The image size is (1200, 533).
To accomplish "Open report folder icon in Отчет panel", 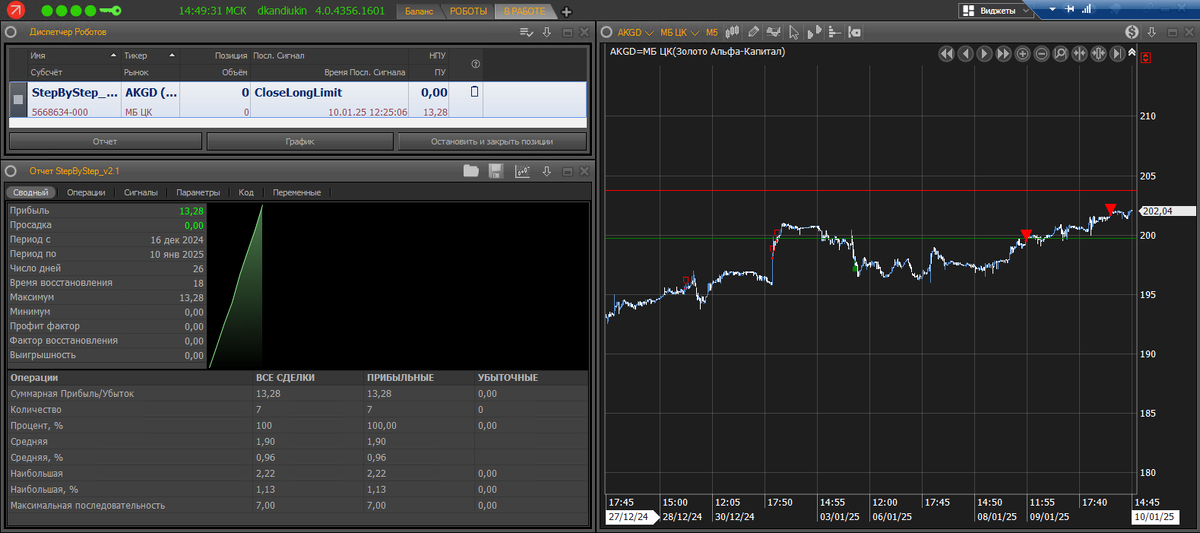I will click(x=471, y=172).
